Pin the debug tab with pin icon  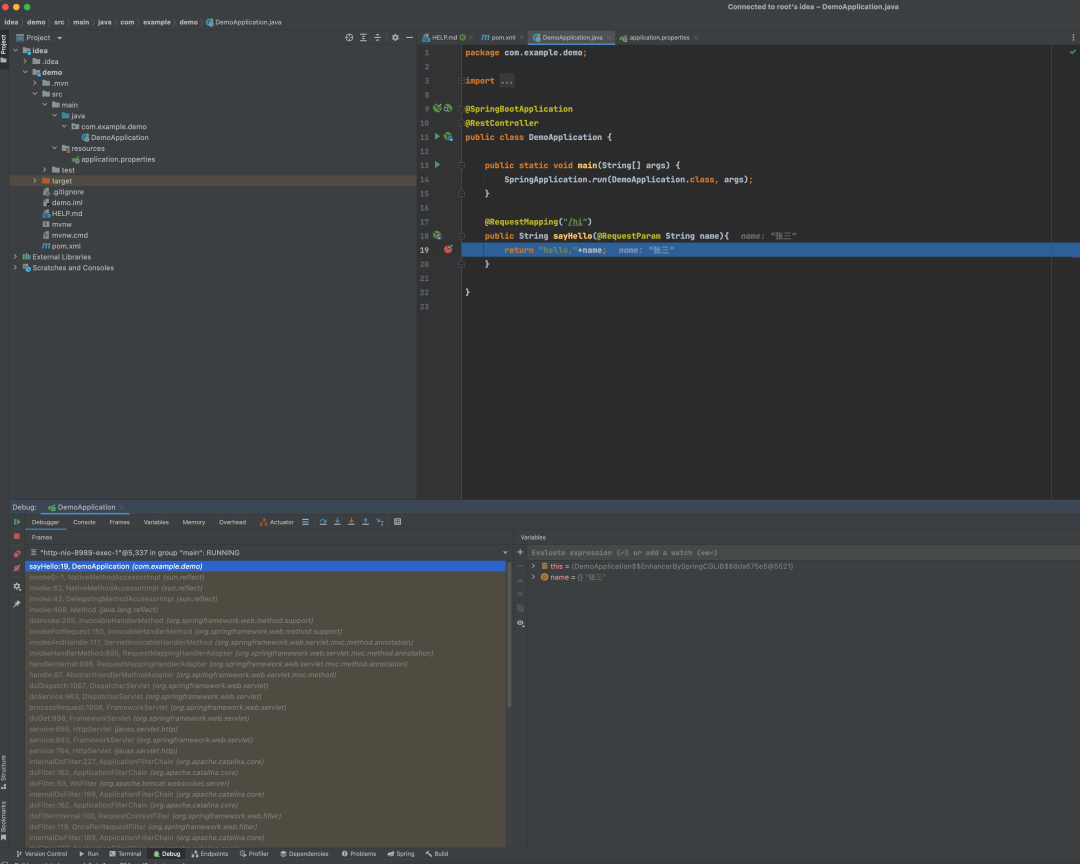point(17,604)
